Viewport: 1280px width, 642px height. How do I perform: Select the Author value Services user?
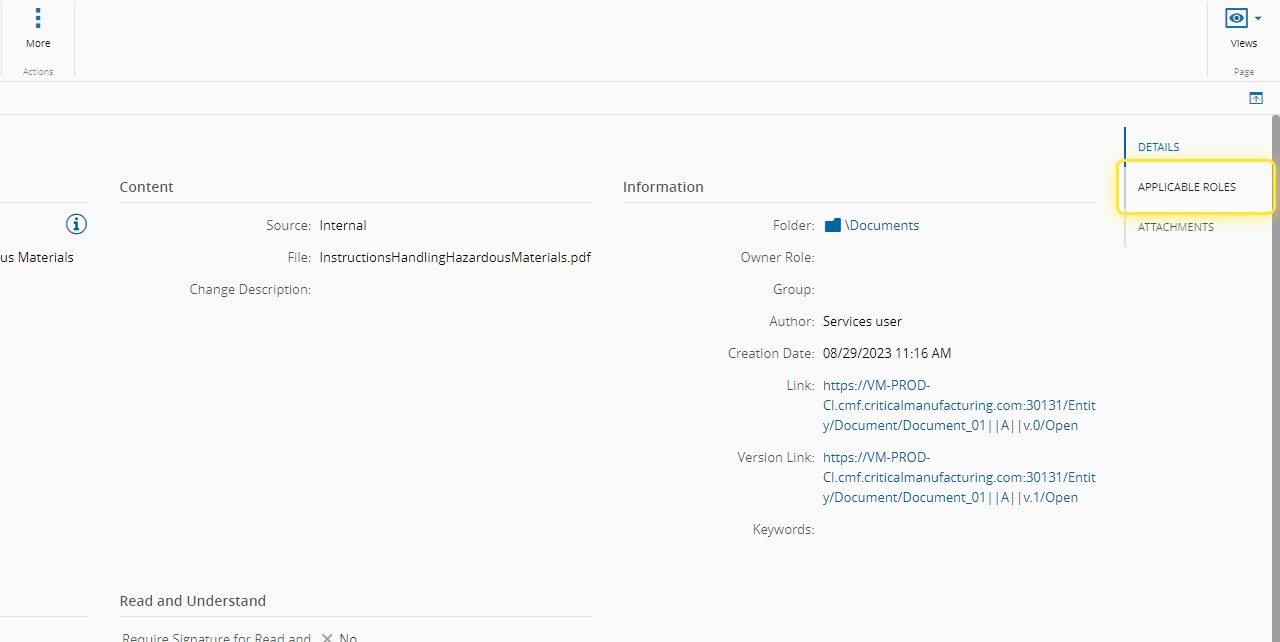(x=862, y=321)
